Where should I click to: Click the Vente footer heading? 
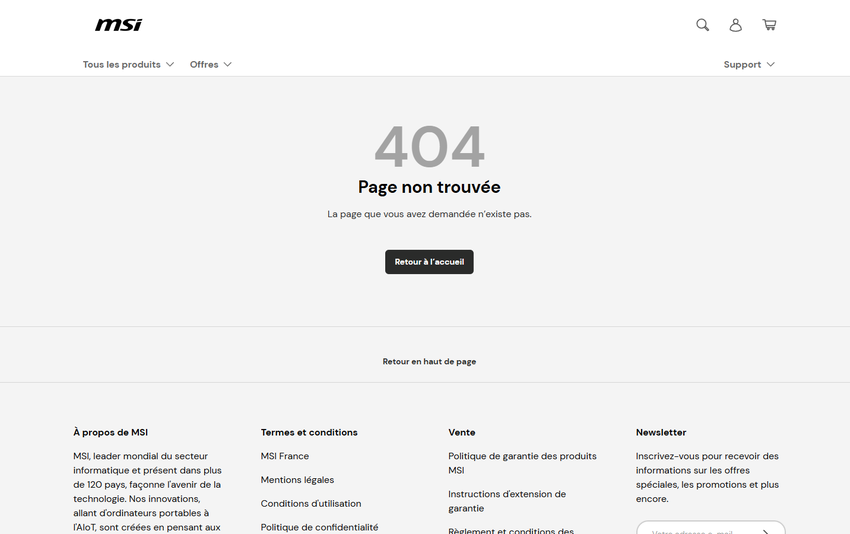pos(462,432)
